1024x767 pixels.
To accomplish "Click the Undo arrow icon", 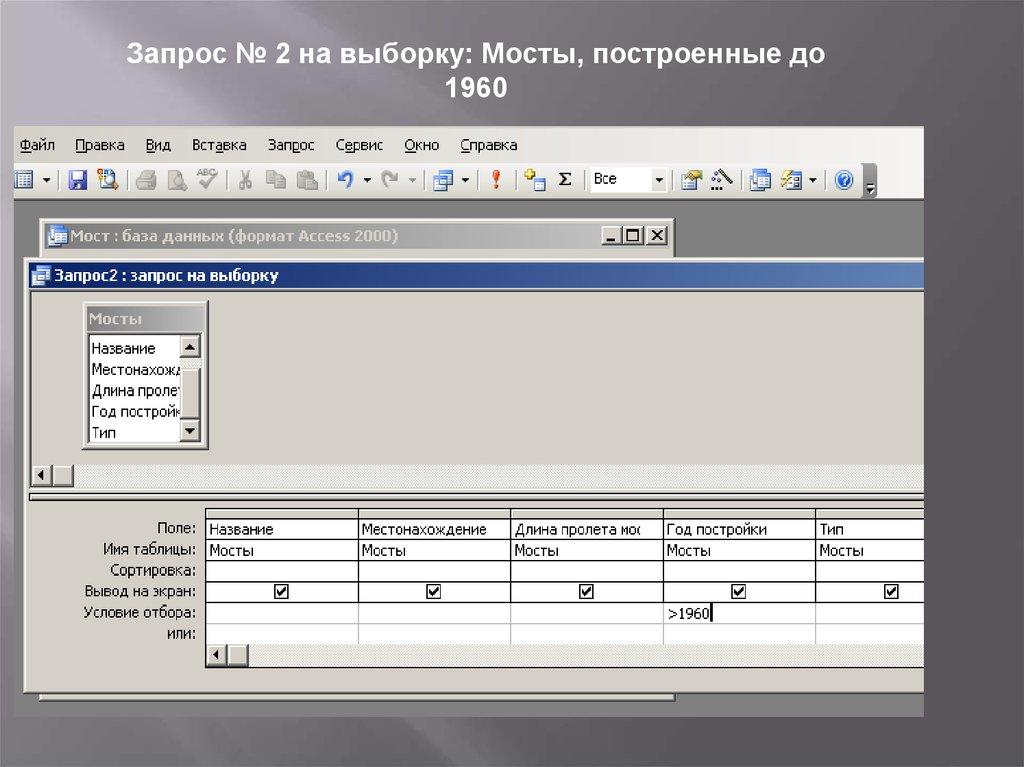I will (345, 180).
